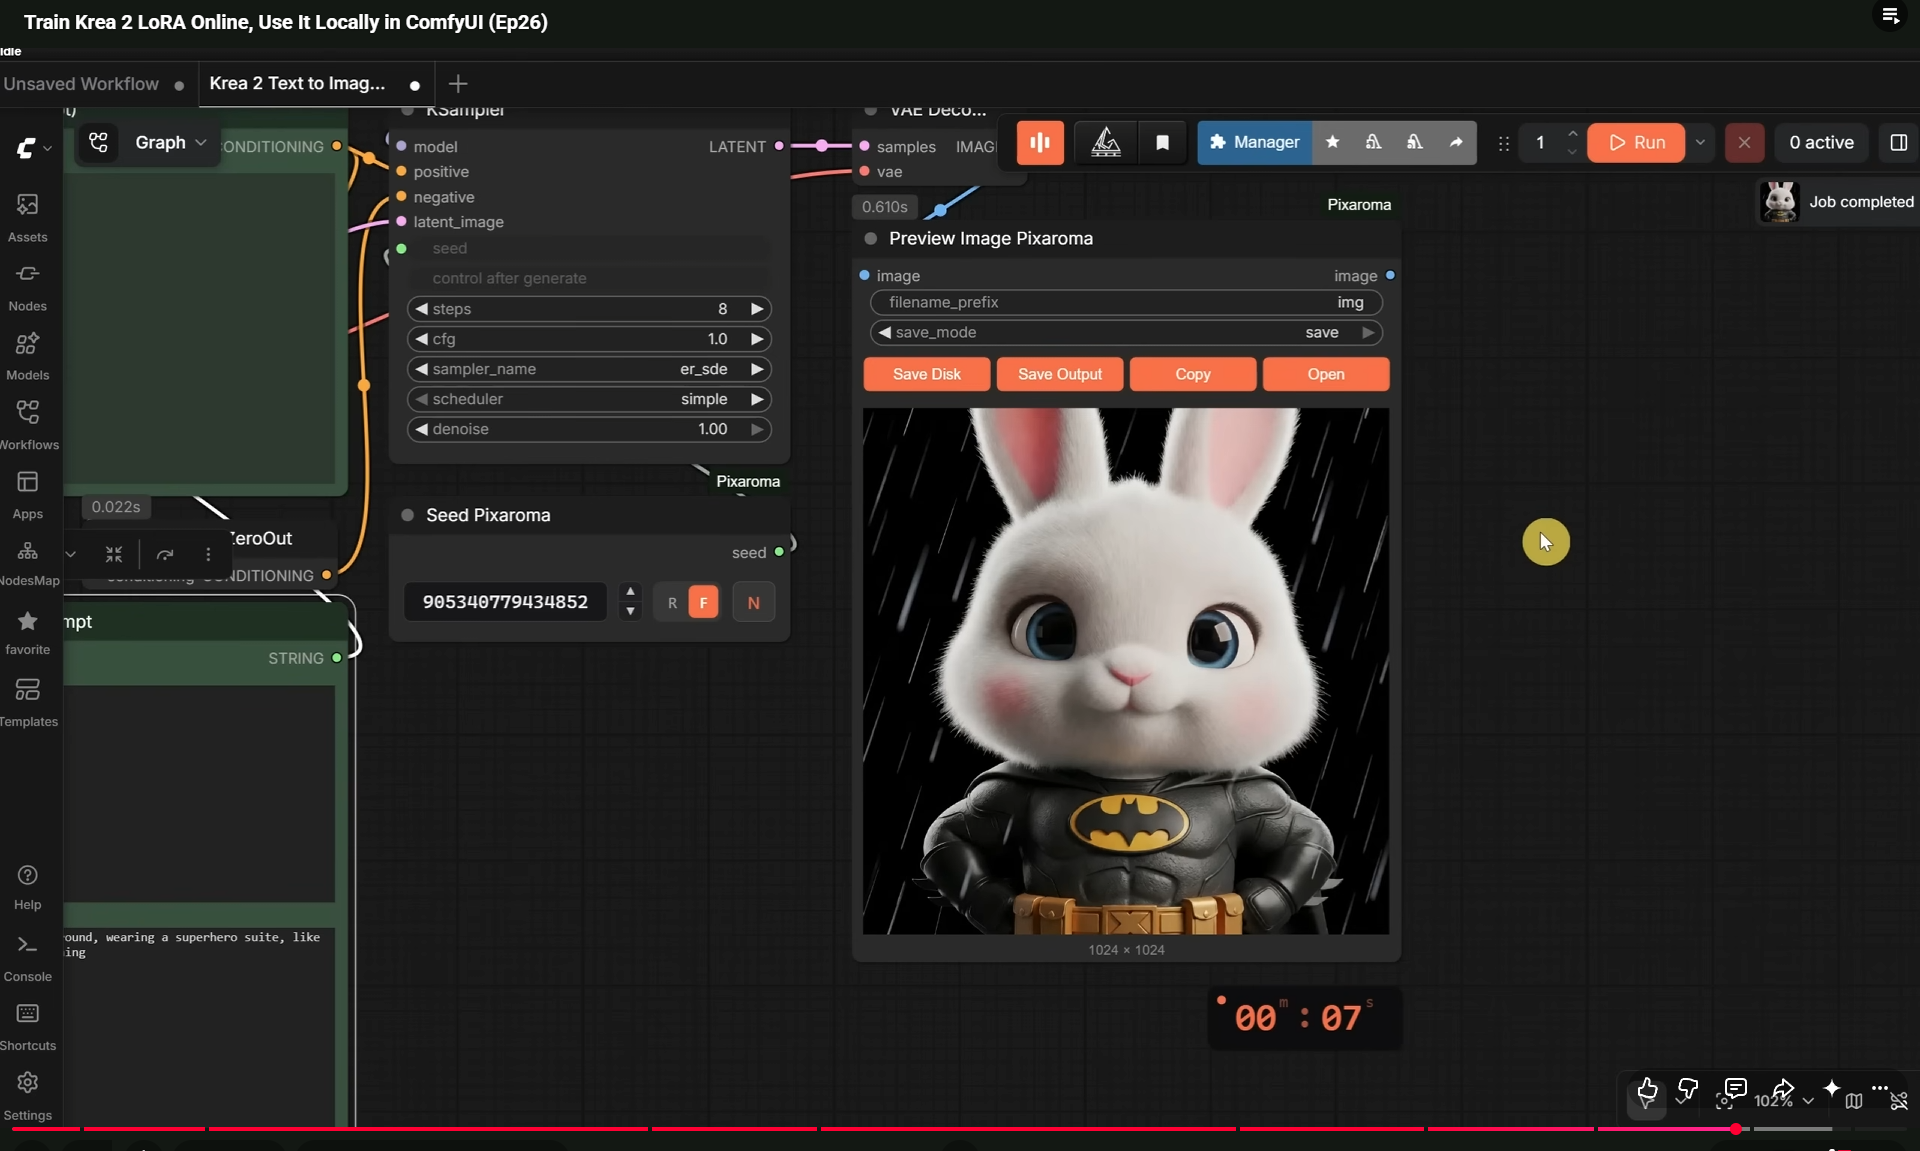The height and width of the screenshot is (1151, 1920).
Task: Open the sampler_name combo (er_sde)
Action: 589,369
